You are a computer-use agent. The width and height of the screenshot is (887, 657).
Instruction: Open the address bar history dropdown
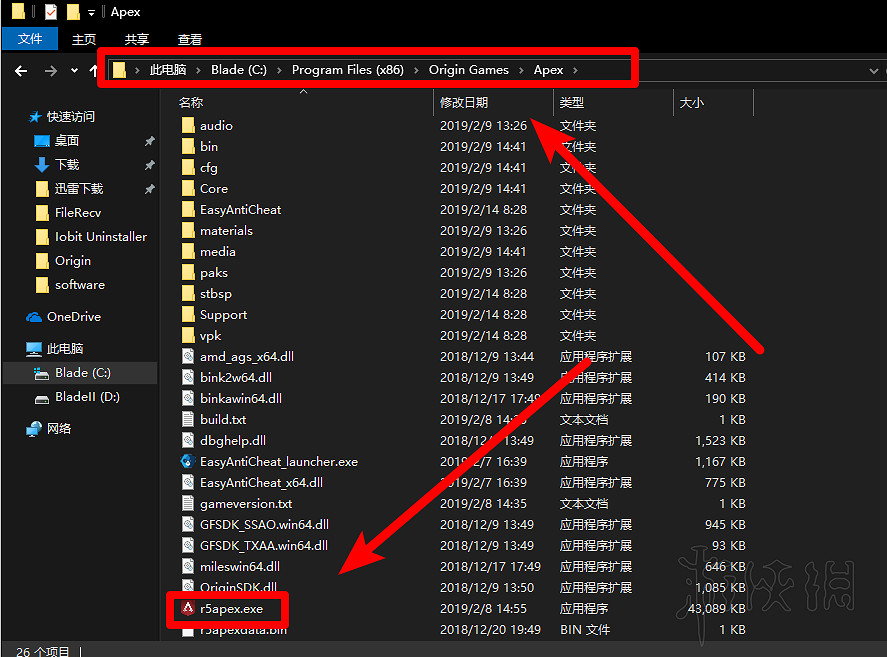click(873, 69)
